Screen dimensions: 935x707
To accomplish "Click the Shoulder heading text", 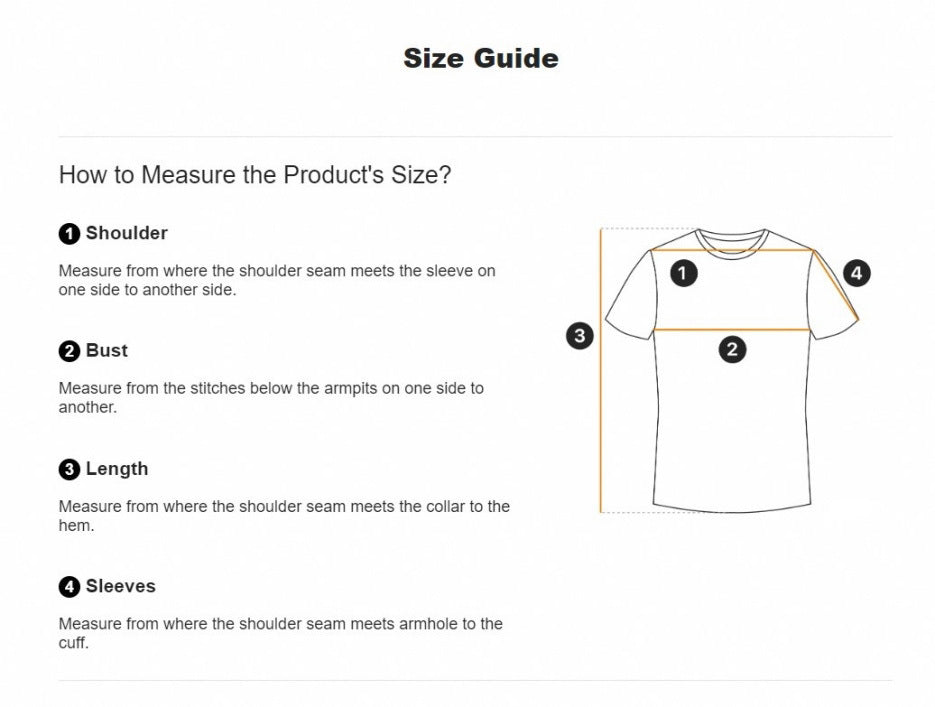I will [x=127, y=233].
